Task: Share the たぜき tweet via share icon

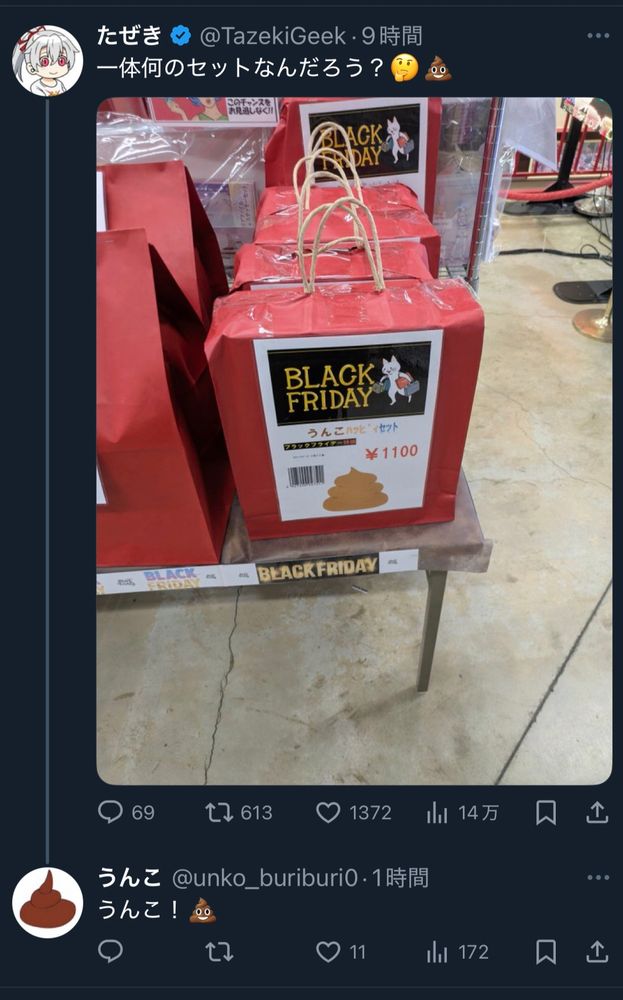Action: (x=597, y=812)
